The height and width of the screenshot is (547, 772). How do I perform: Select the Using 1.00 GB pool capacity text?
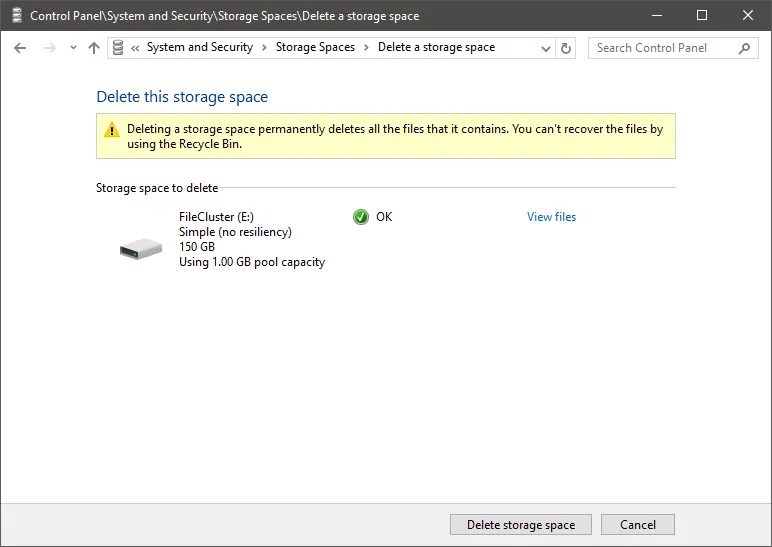(x=252, y=262)
